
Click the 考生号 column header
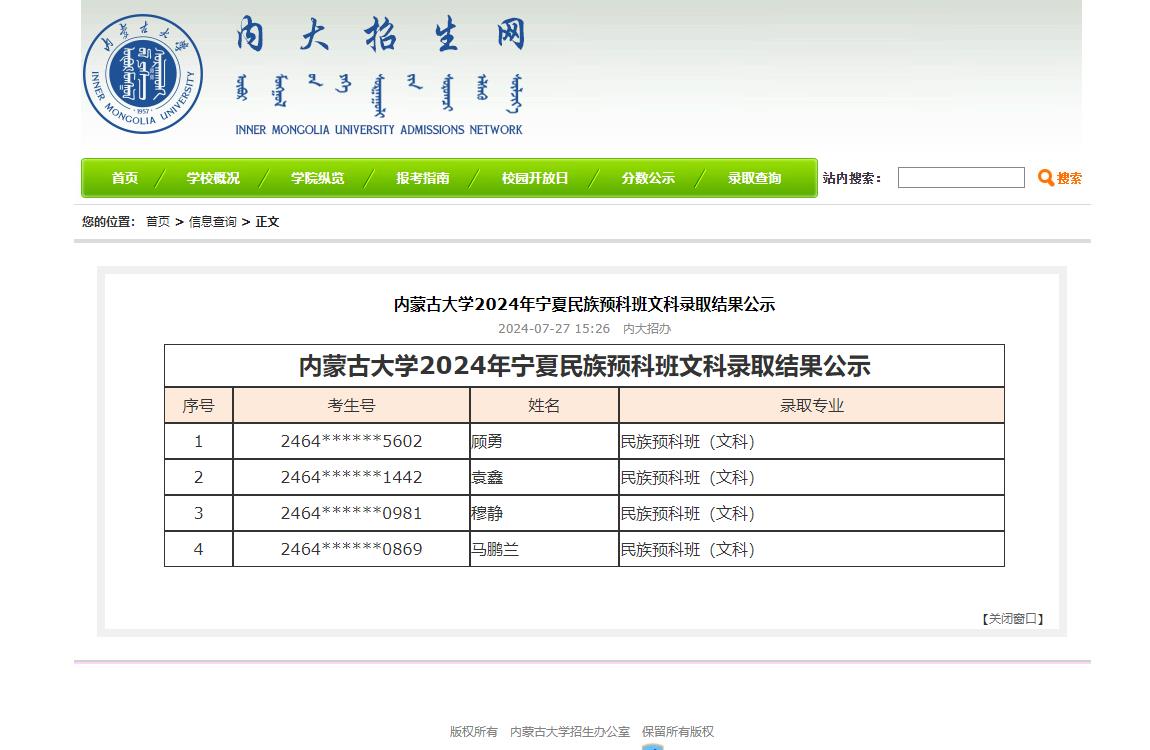click(351, 405)
